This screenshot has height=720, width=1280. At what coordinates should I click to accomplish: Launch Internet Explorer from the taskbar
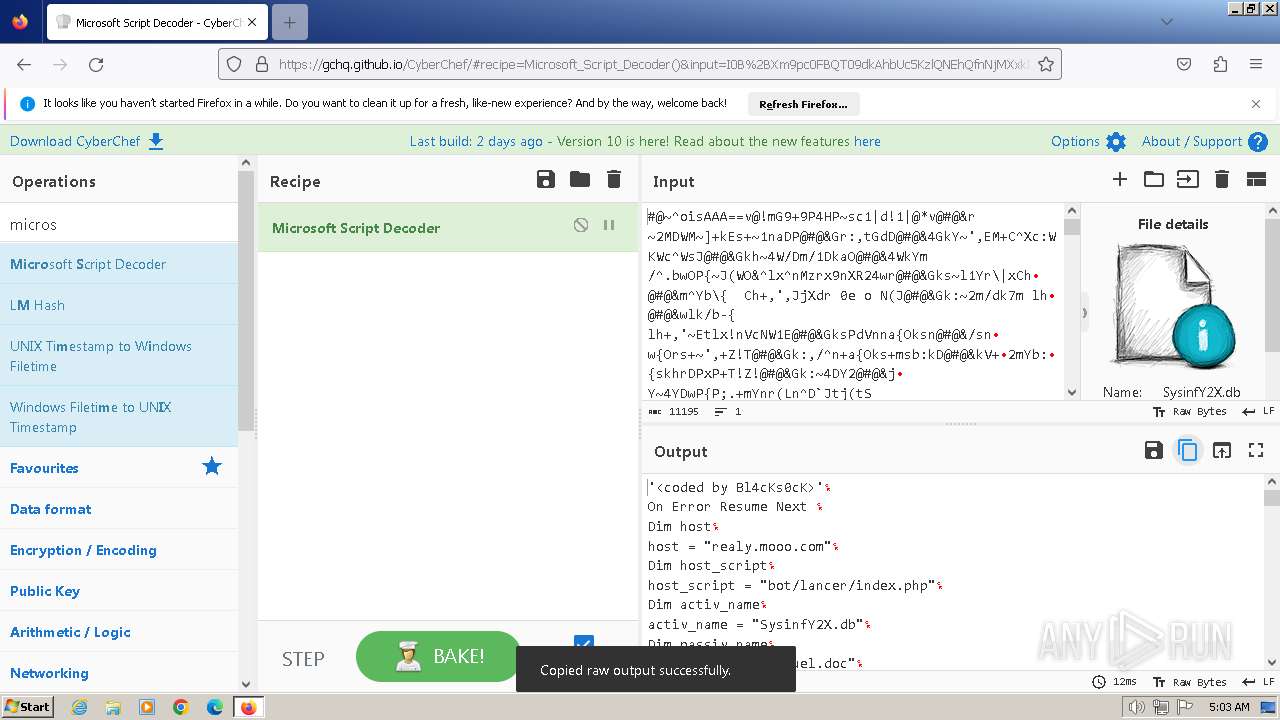(x=81, y=707)
